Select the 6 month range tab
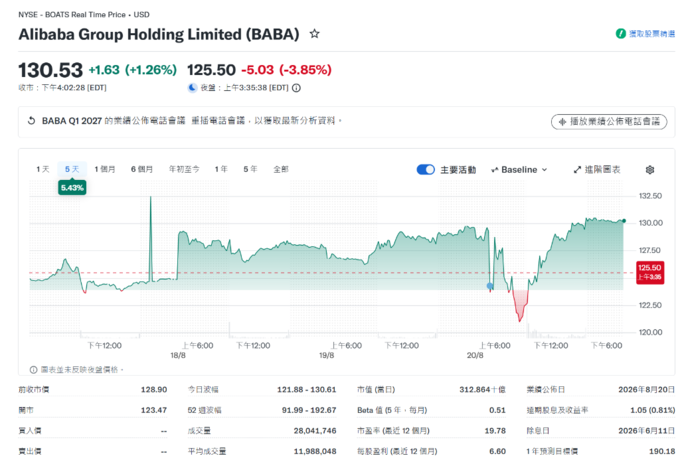680x464 pixels. tap(142, 169)
